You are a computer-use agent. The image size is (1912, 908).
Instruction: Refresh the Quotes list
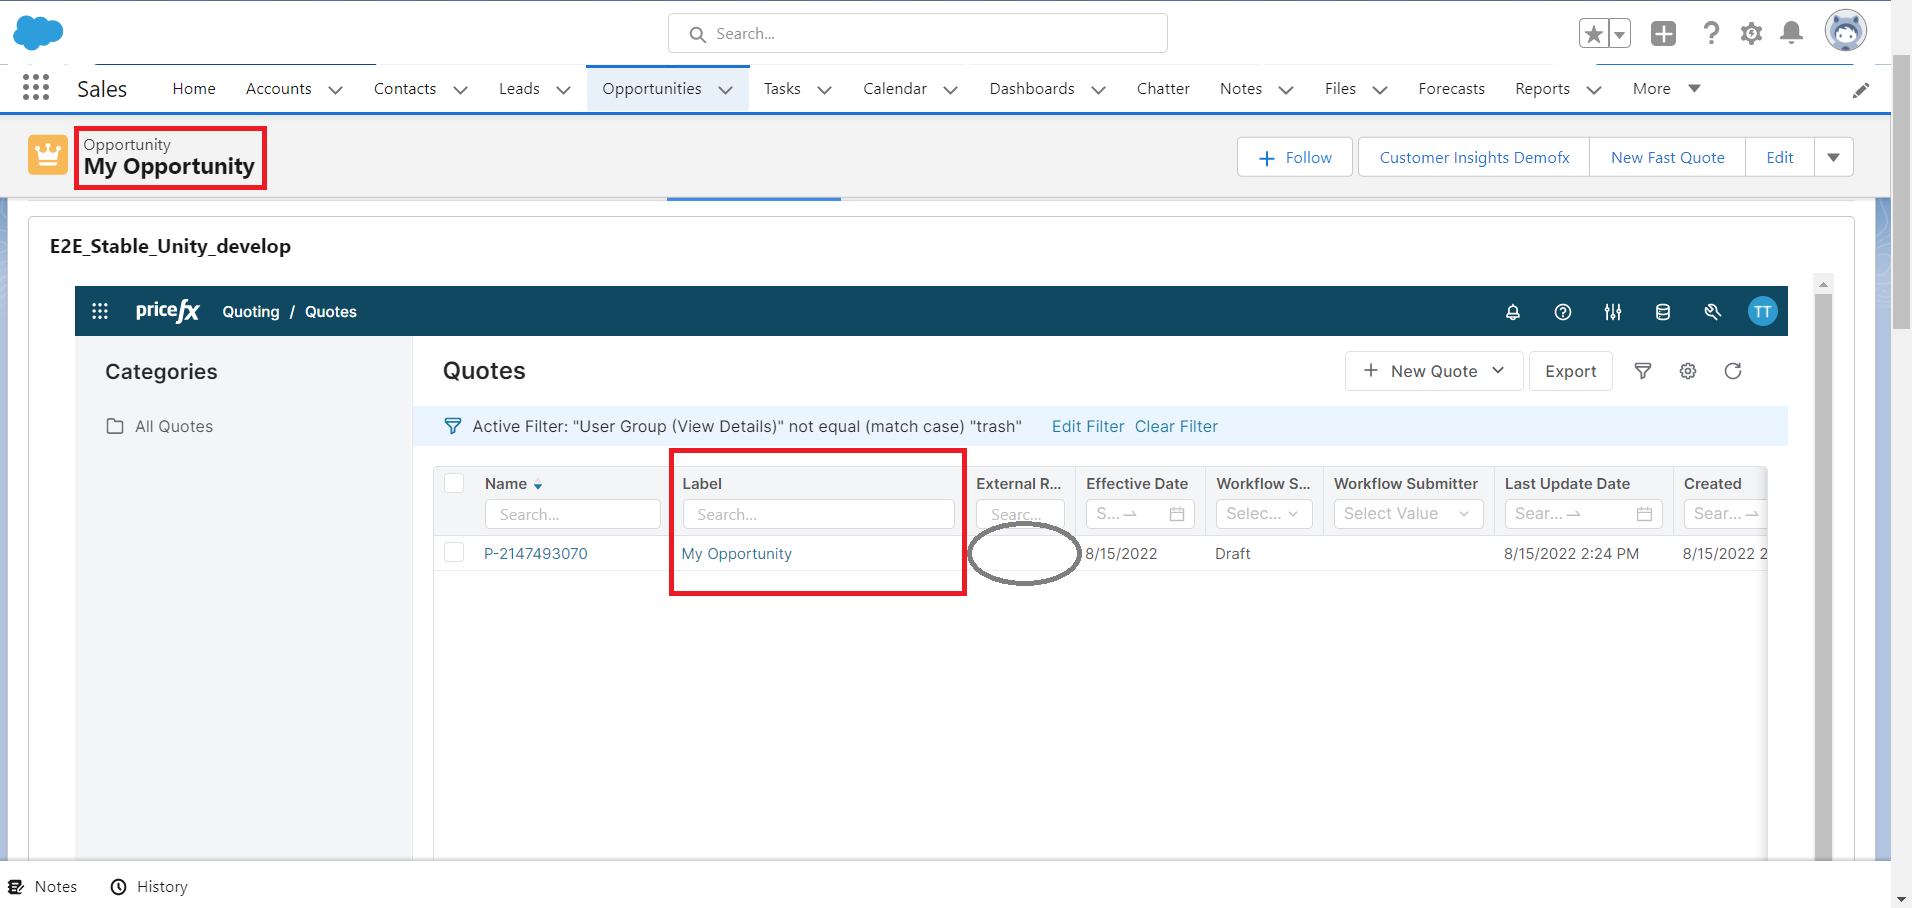tap(1732, 371)
